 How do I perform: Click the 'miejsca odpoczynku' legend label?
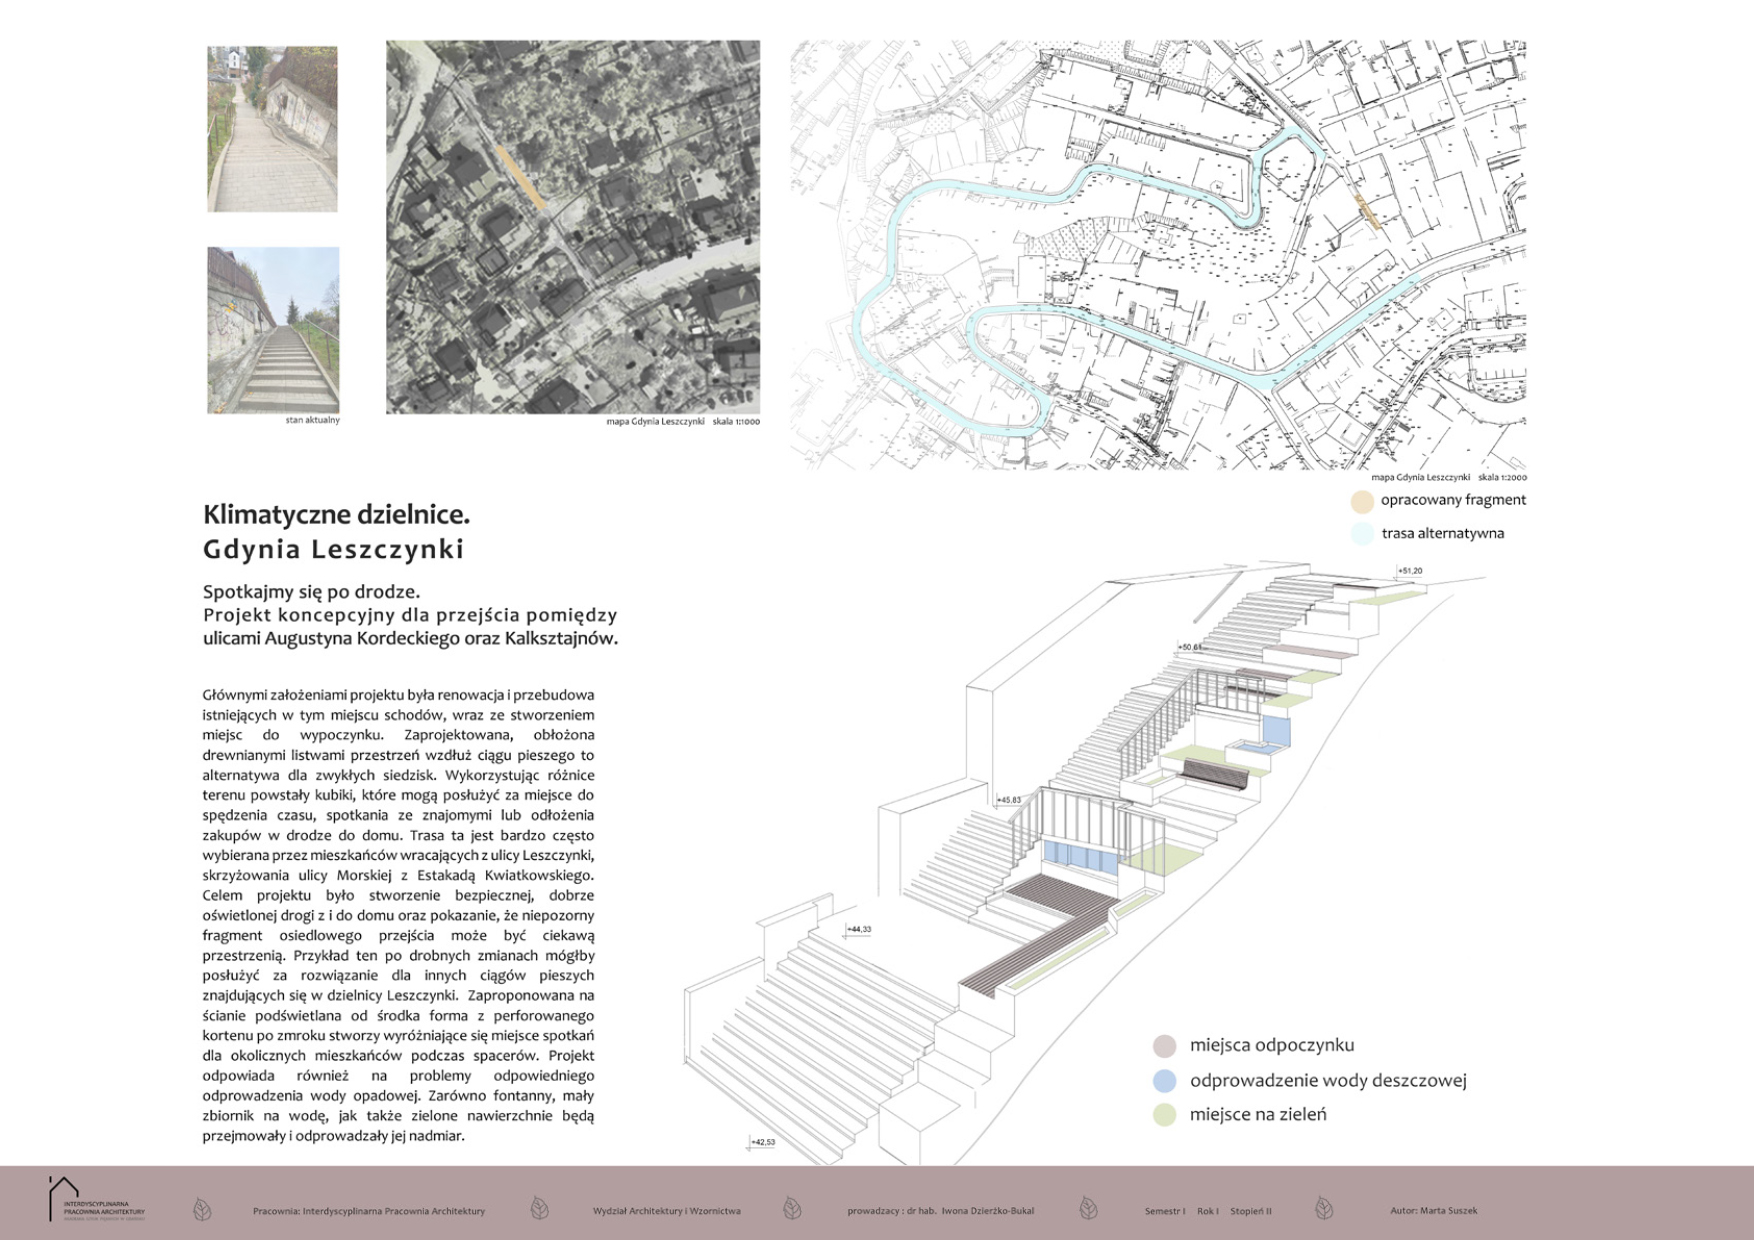point(1272,1045)
